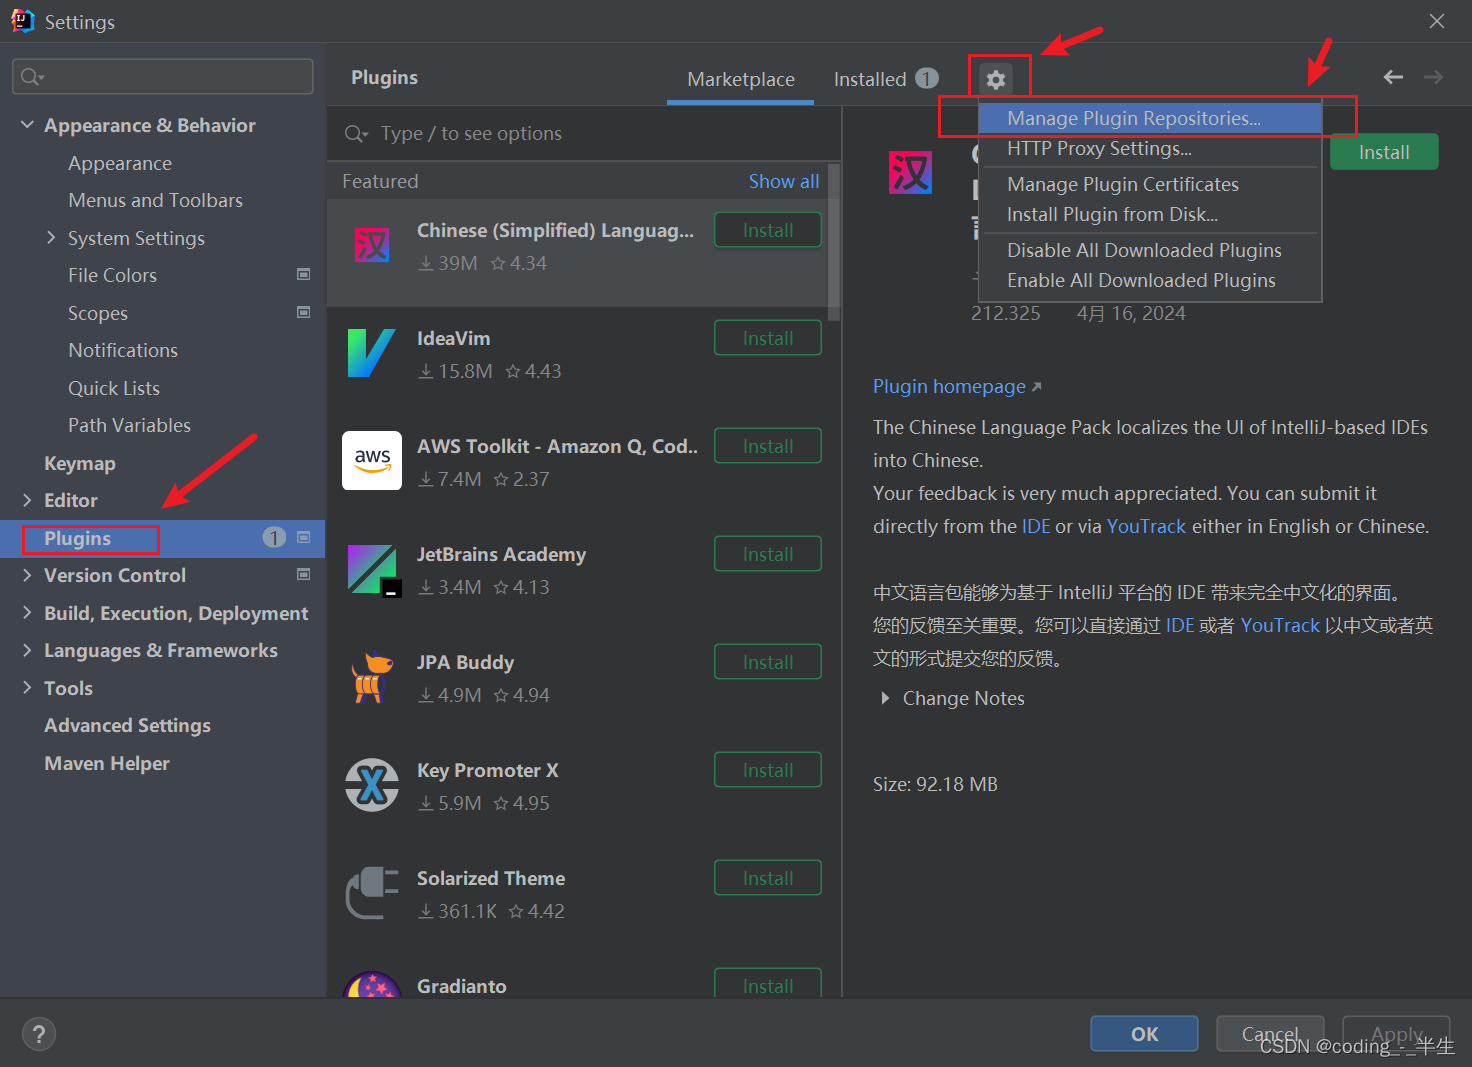This screenshot has height=1067, width=1472.
Task: Select the Plugins settings item
Action: click(x=162, y=538)
